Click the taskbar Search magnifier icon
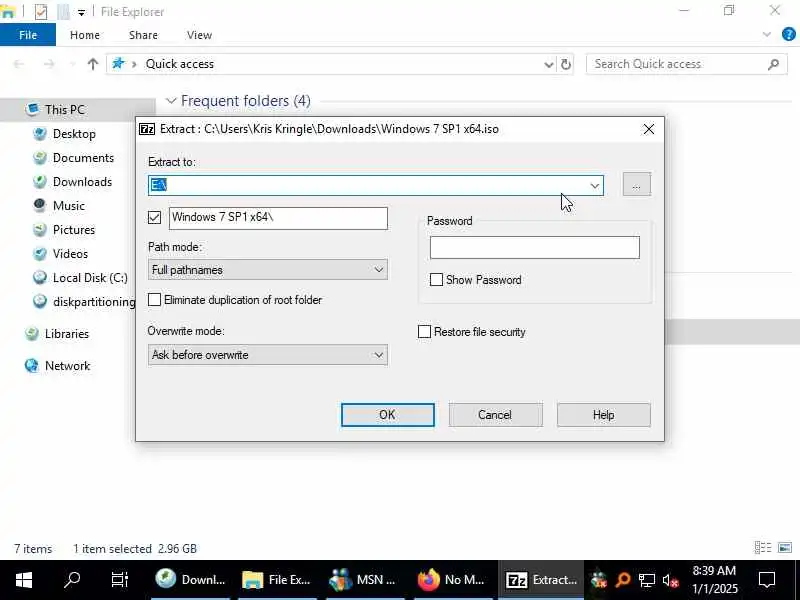The image size is (800, 600). [71, 580]
